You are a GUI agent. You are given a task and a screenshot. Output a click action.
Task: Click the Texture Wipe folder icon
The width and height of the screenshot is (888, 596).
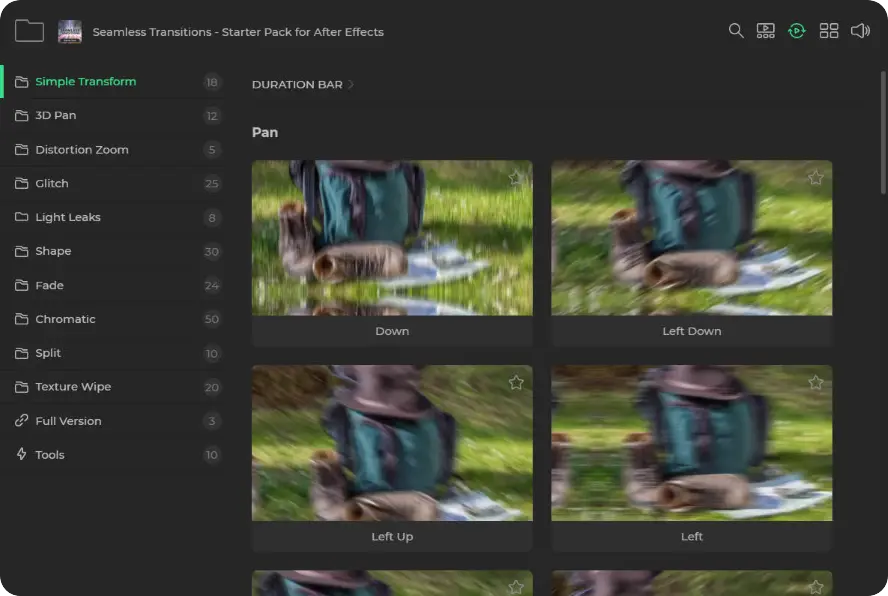pyautogui.click(x=22, y=387)
